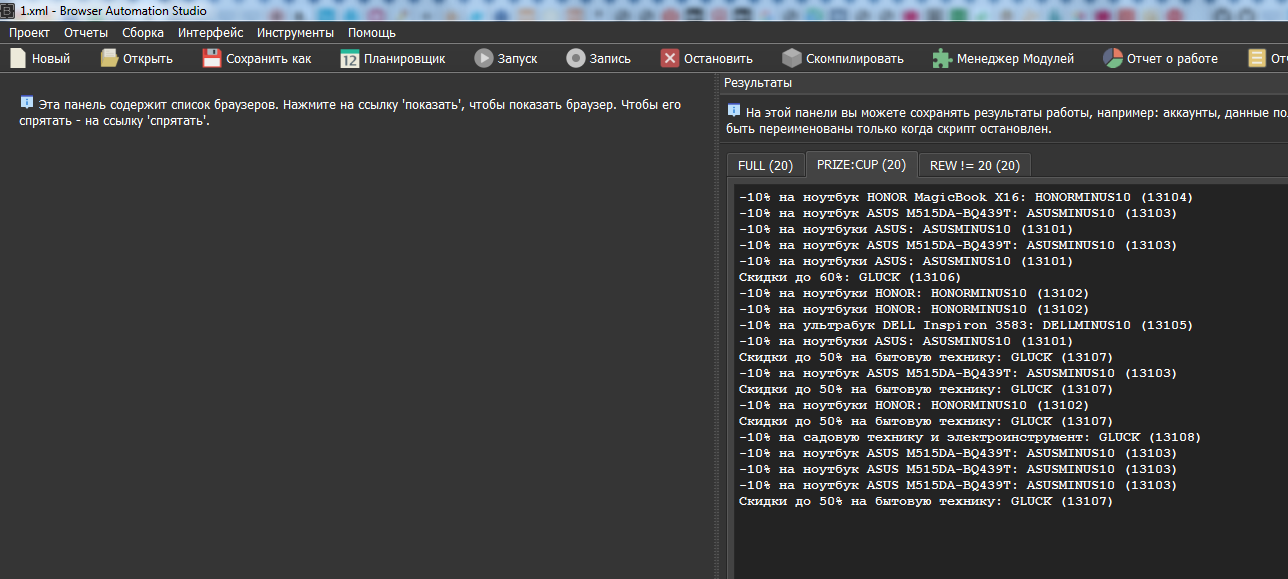Click the Результаты panel title
1288x579 pixels.
pos(758,83)
